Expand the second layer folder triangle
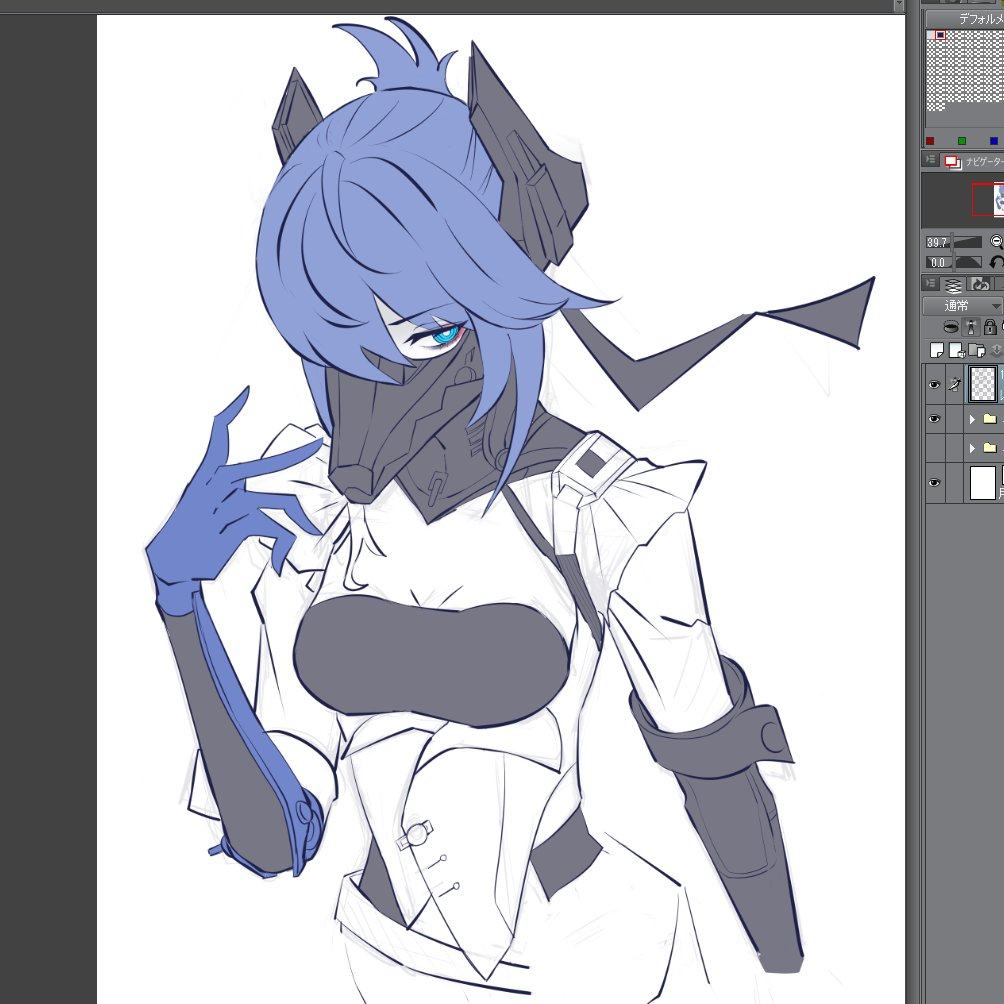1004x1004 pixels. [972, 448]
